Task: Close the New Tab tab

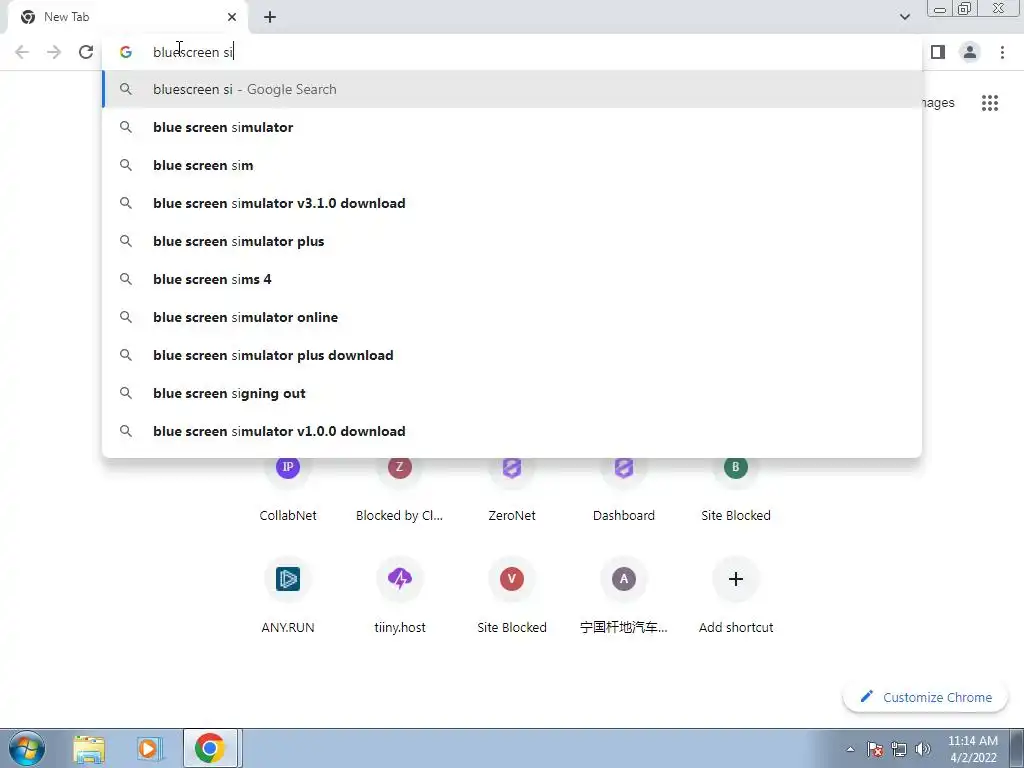Action: click(232, 17)
